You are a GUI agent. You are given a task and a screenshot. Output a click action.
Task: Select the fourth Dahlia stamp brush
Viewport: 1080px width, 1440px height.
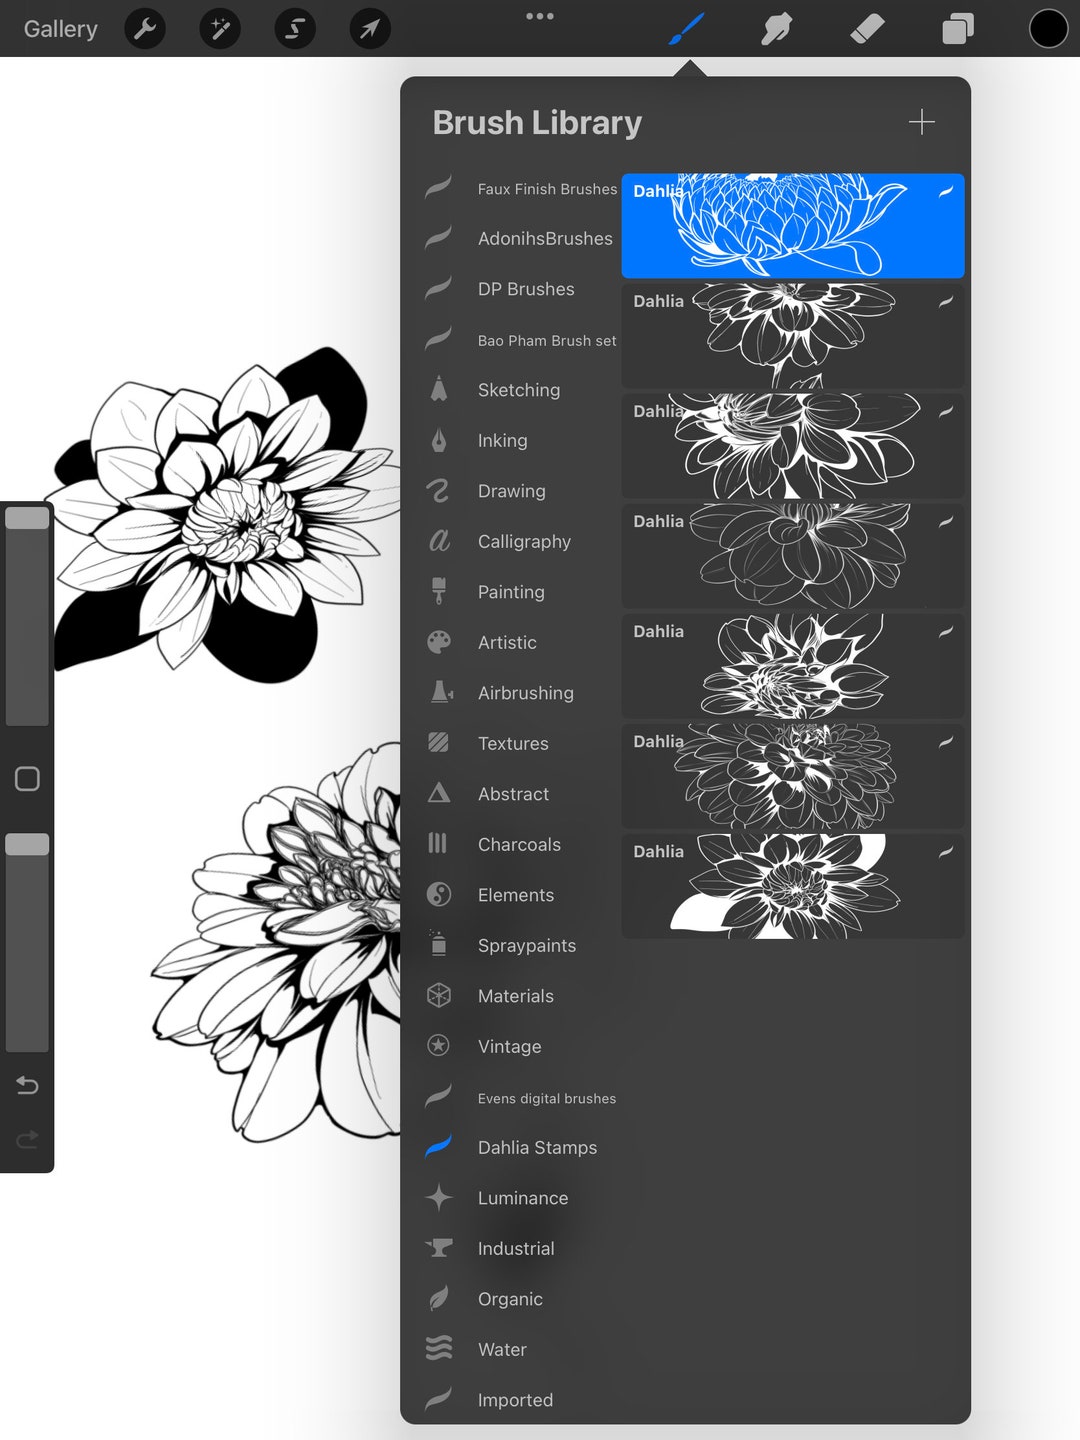click(x=793, y=556)
